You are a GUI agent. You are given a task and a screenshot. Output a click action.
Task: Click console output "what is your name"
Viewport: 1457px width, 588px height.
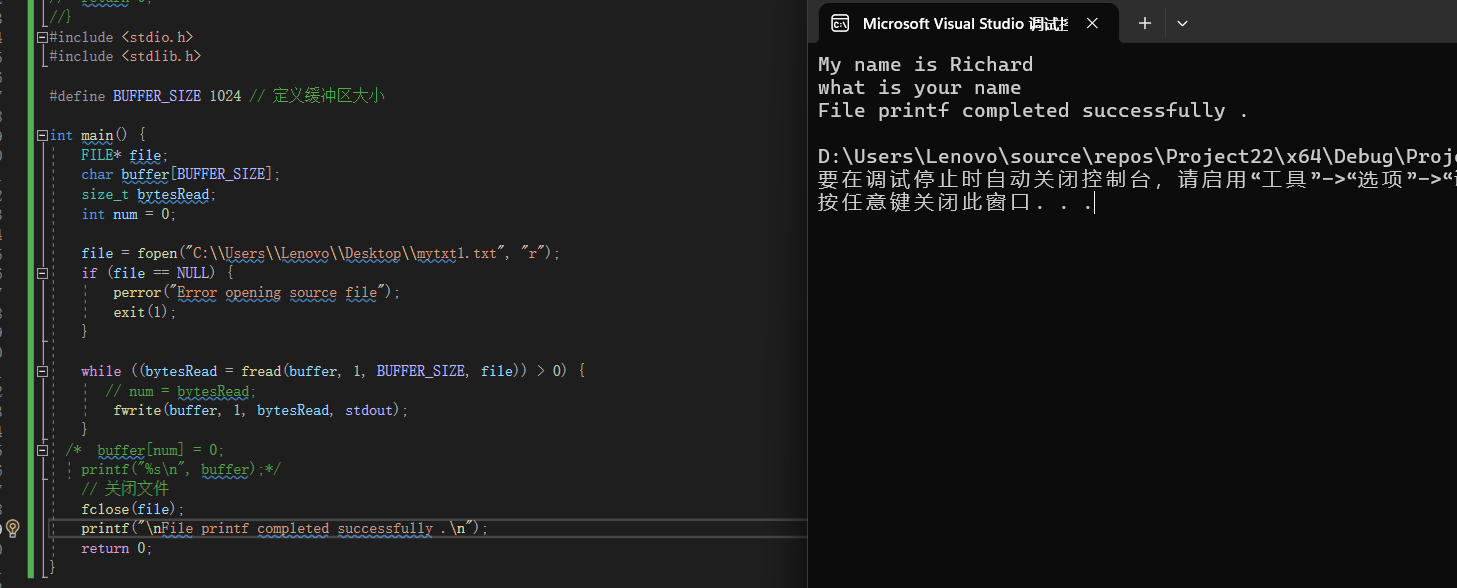(919, 88)
